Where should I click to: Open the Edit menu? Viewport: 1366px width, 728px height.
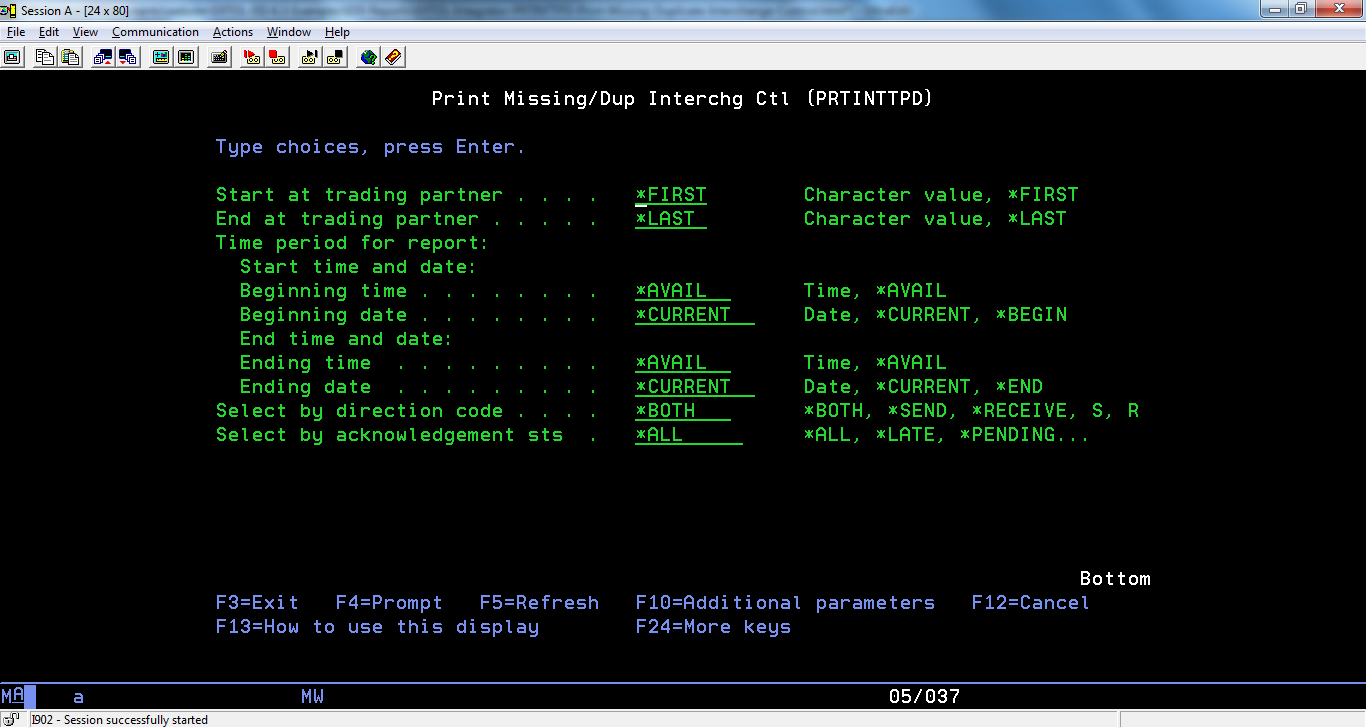pyautogui.click(x=49, y=32)
